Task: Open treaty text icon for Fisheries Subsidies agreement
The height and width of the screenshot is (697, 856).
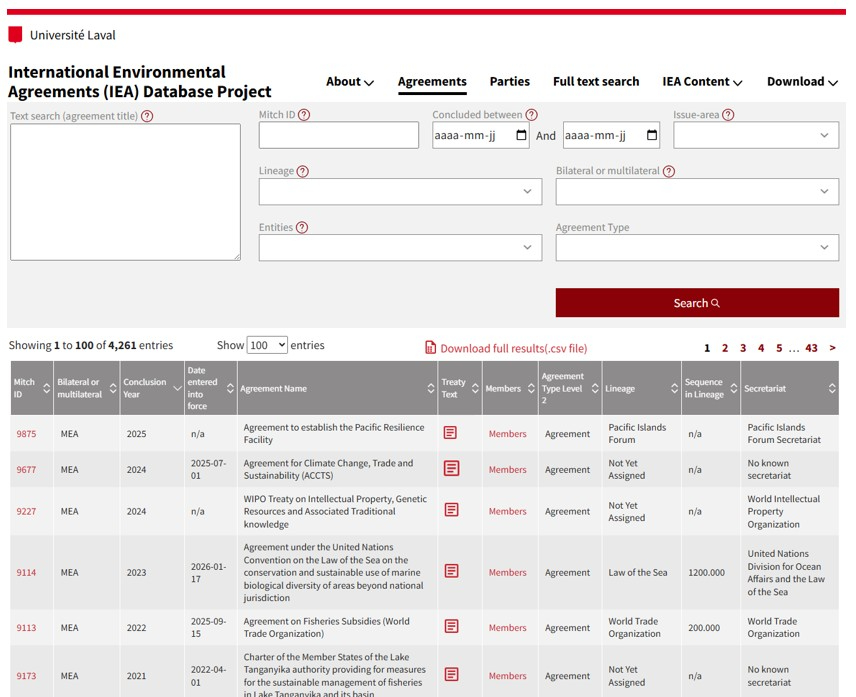Action: point(451,627)
